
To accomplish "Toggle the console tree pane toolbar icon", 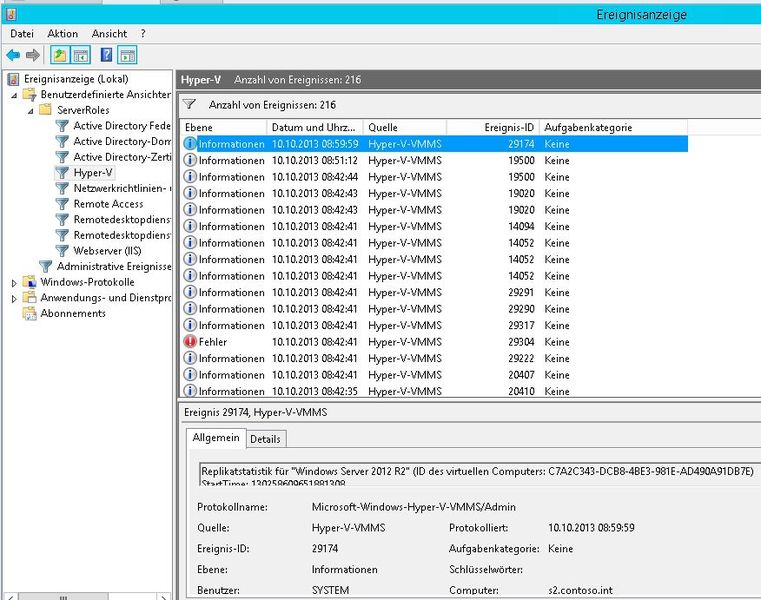I will (81, 55).
